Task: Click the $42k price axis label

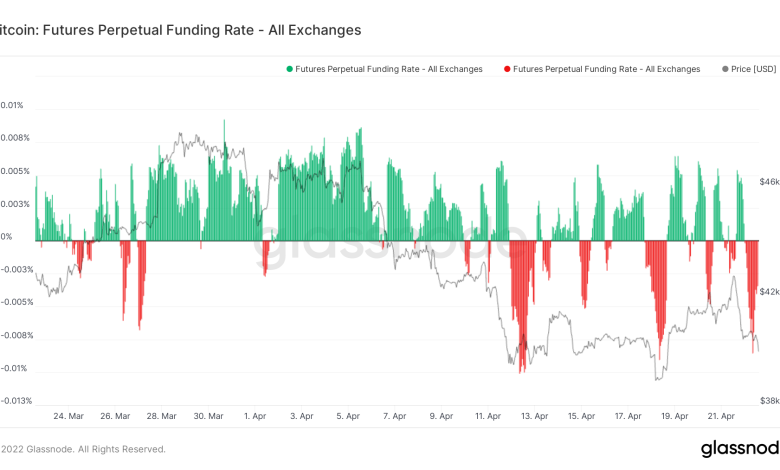Action: 769,292
